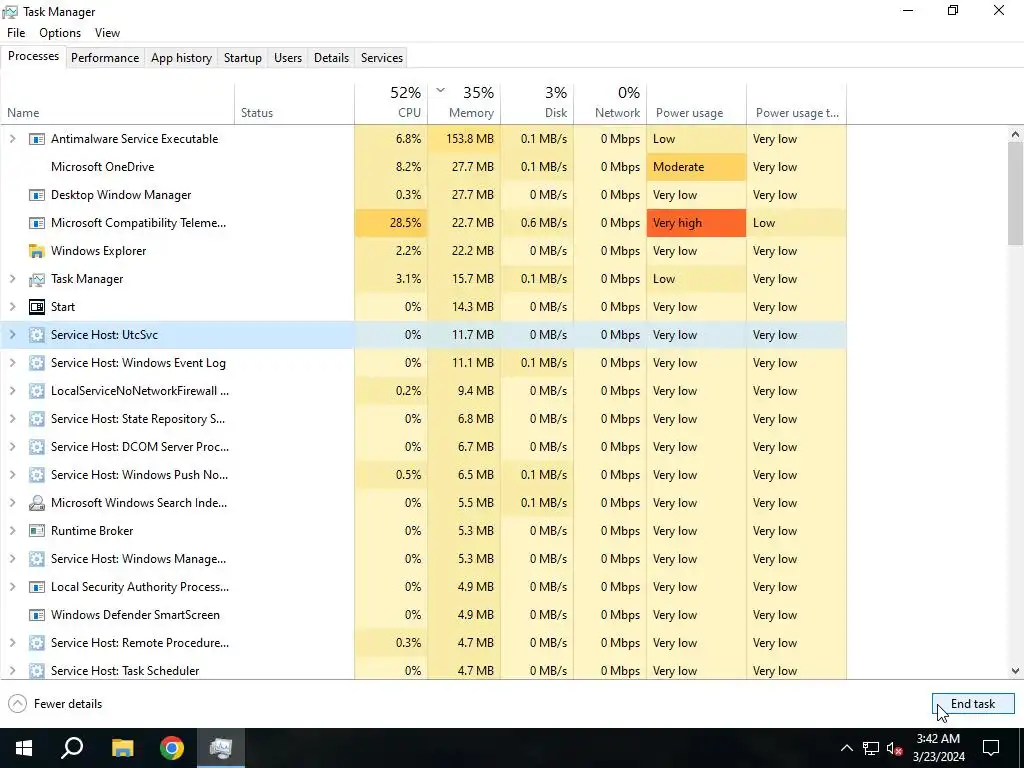The height and width of the screenshot is (768, 1024).
Task: Expand Local Security Authority Process group
Action: [x=12, y=587]
